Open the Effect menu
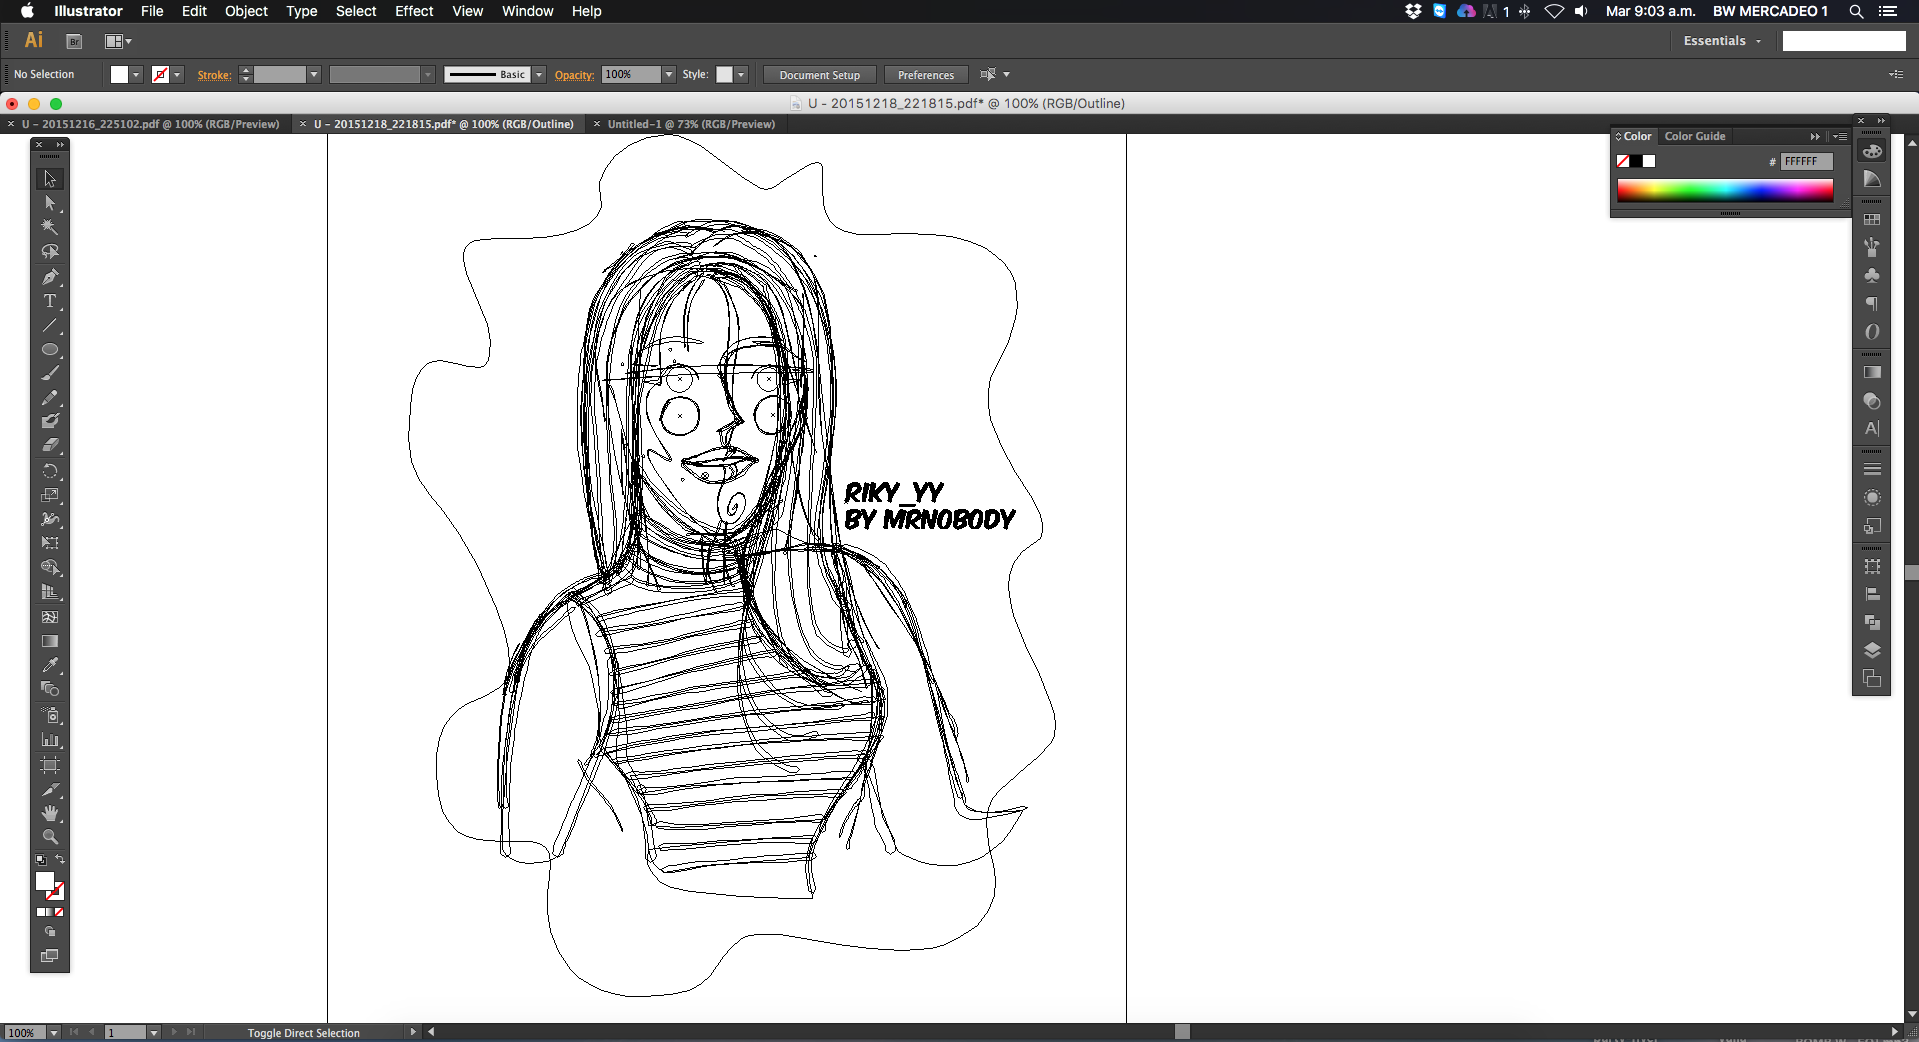Image resolution: width=1919 pixels, height=1042 pixels. click(413, 11)
